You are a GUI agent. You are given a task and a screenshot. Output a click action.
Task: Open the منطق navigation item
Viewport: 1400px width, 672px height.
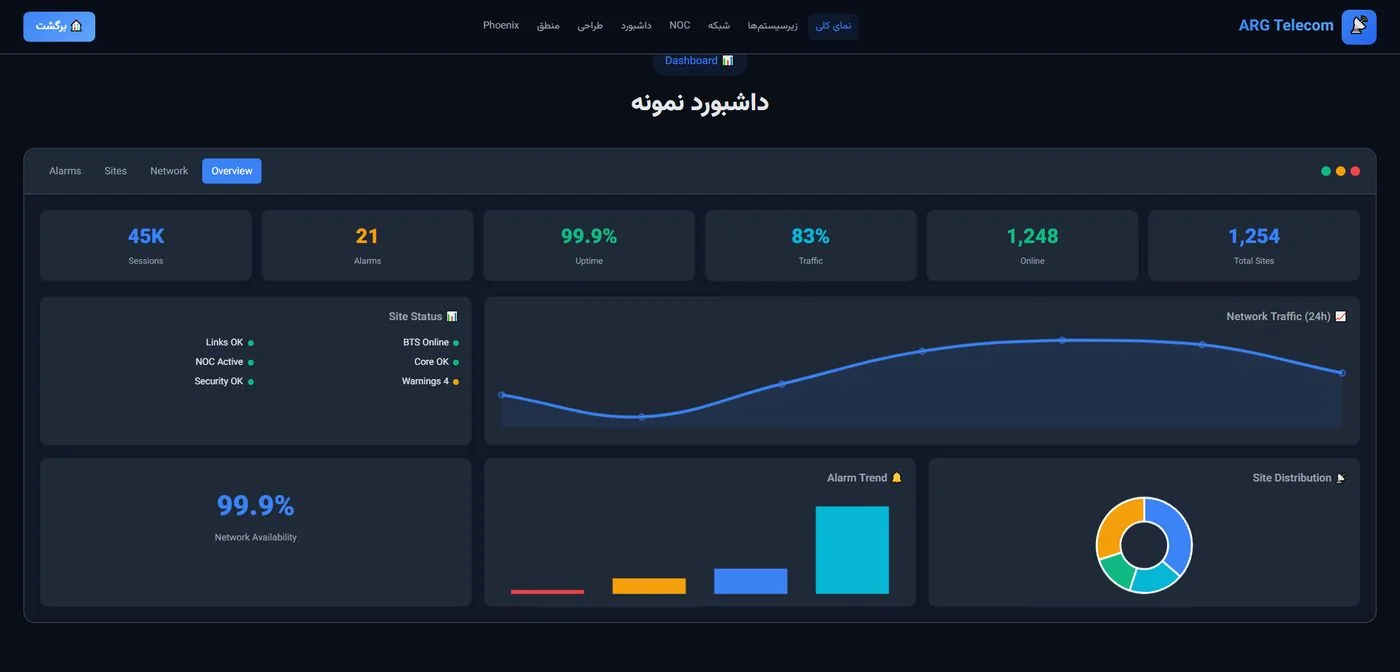coord(548,26)
